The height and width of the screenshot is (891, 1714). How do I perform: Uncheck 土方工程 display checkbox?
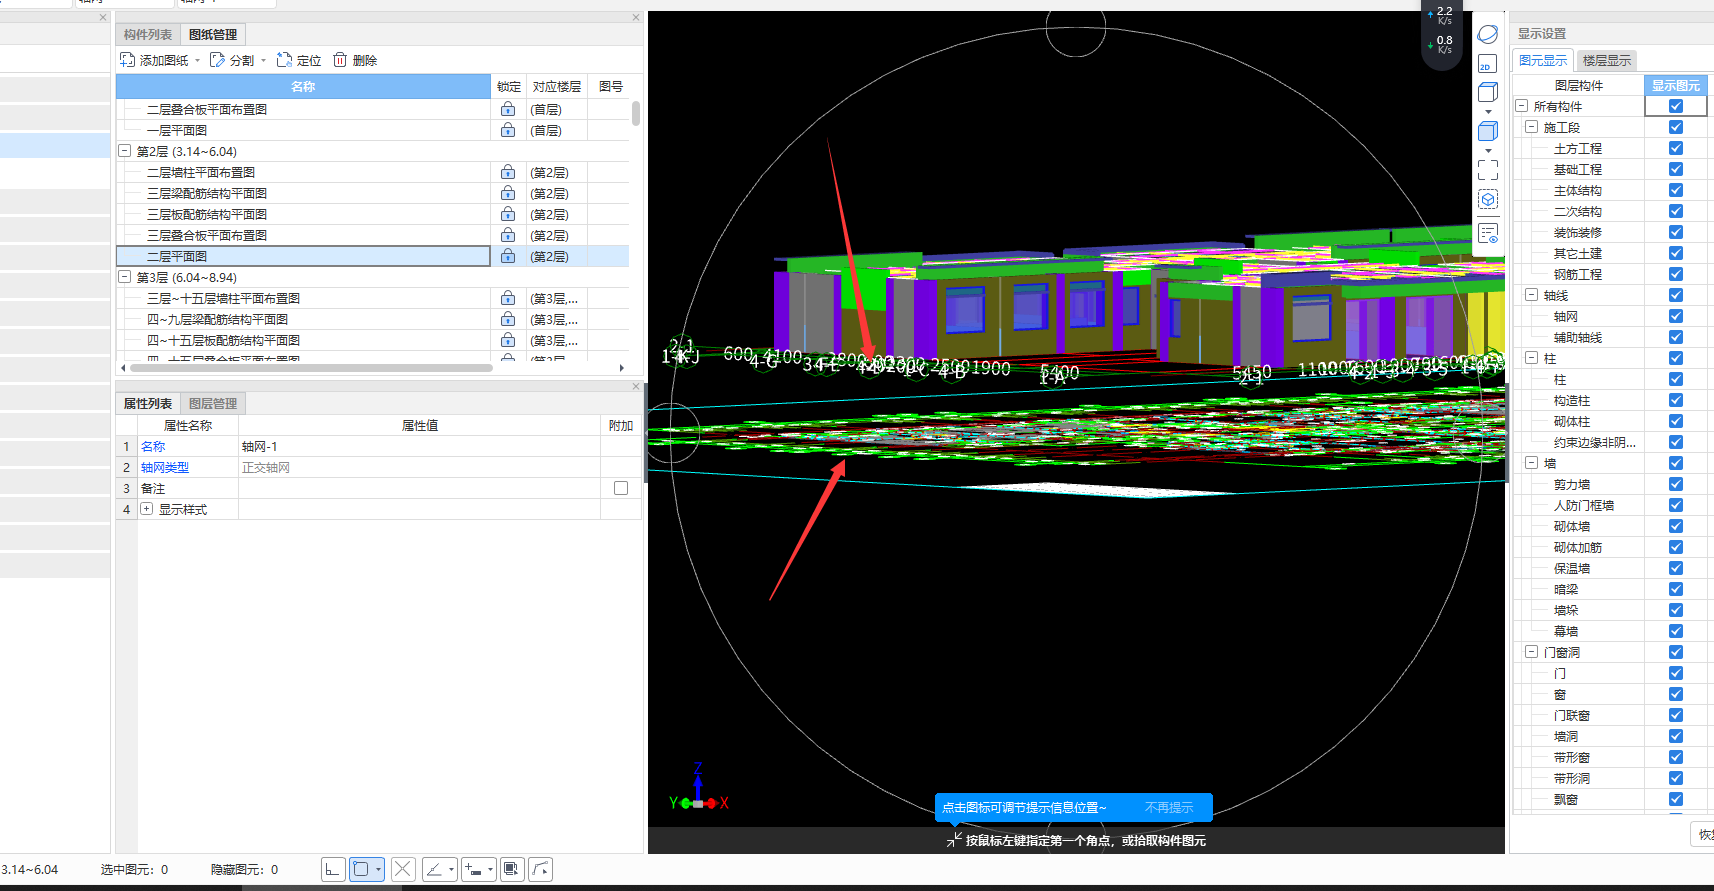1676,148
